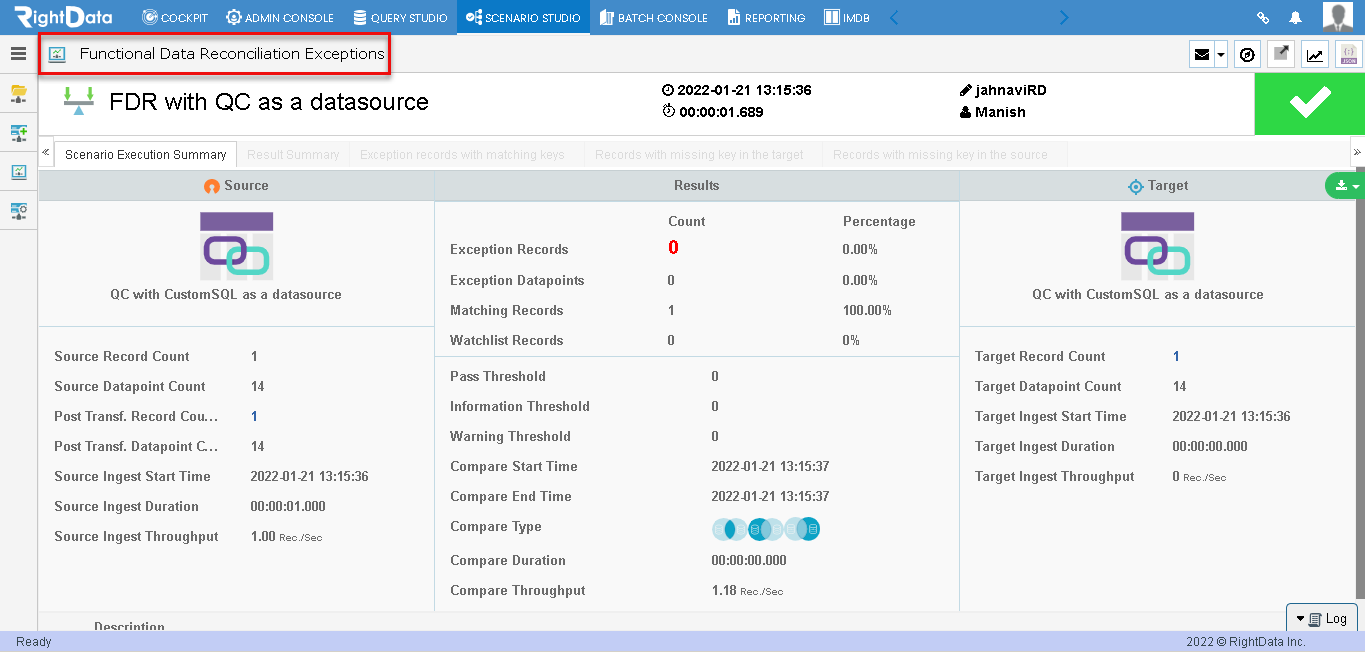Open the Batch Console menu
This screenshot has height=652, width=1365.
tap(654, 18)
